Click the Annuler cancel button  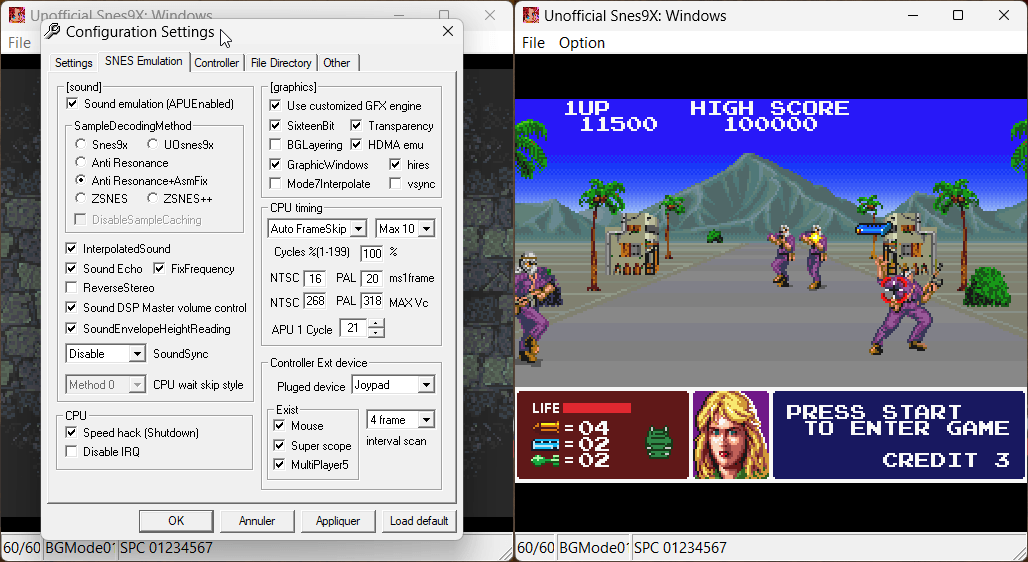click(x=257, y=521)
